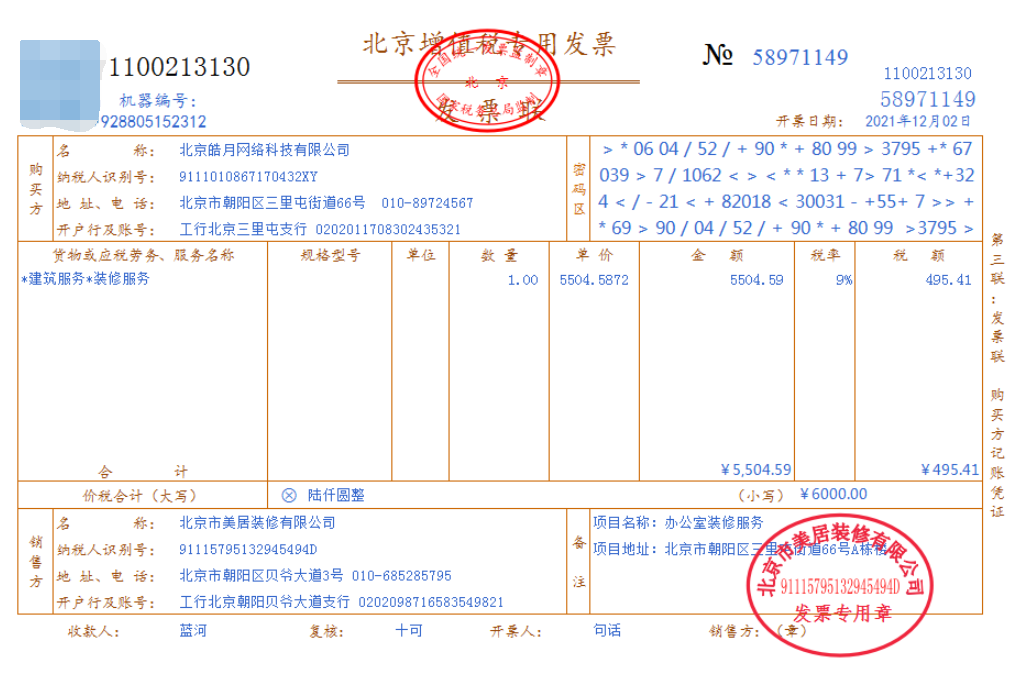Select seller phone 010-685285795
The height and width of the screenshot is (673, 1027).
(401, 576)
